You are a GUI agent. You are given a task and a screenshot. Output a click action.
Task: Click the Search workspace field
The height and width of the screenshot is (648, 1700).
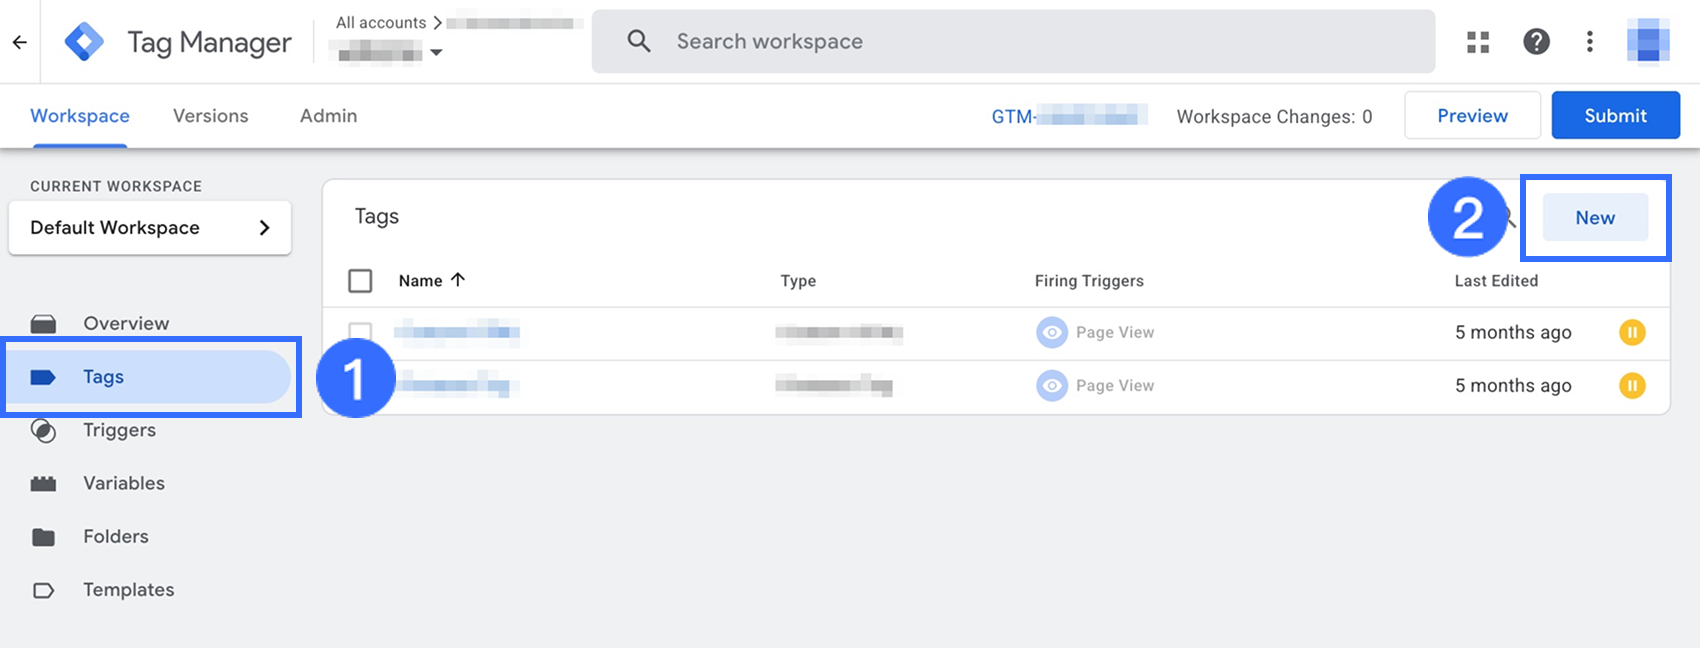click(1012, 42)
